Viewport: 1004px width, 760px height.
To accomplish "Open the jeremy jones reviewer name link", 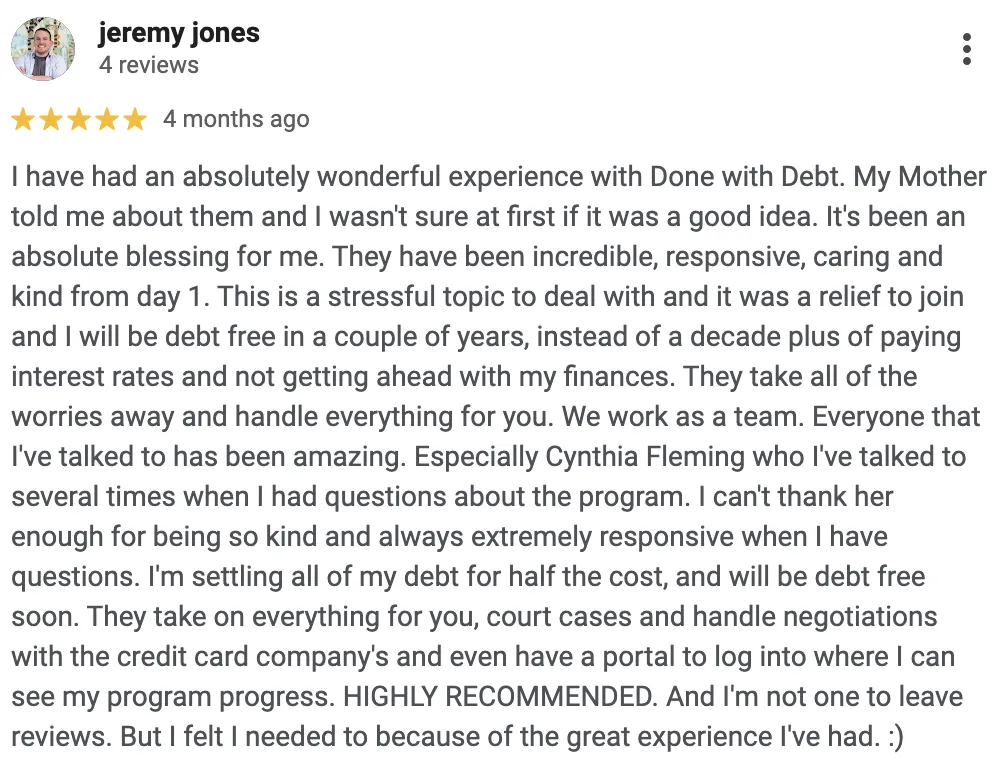I will pos(179,33).
